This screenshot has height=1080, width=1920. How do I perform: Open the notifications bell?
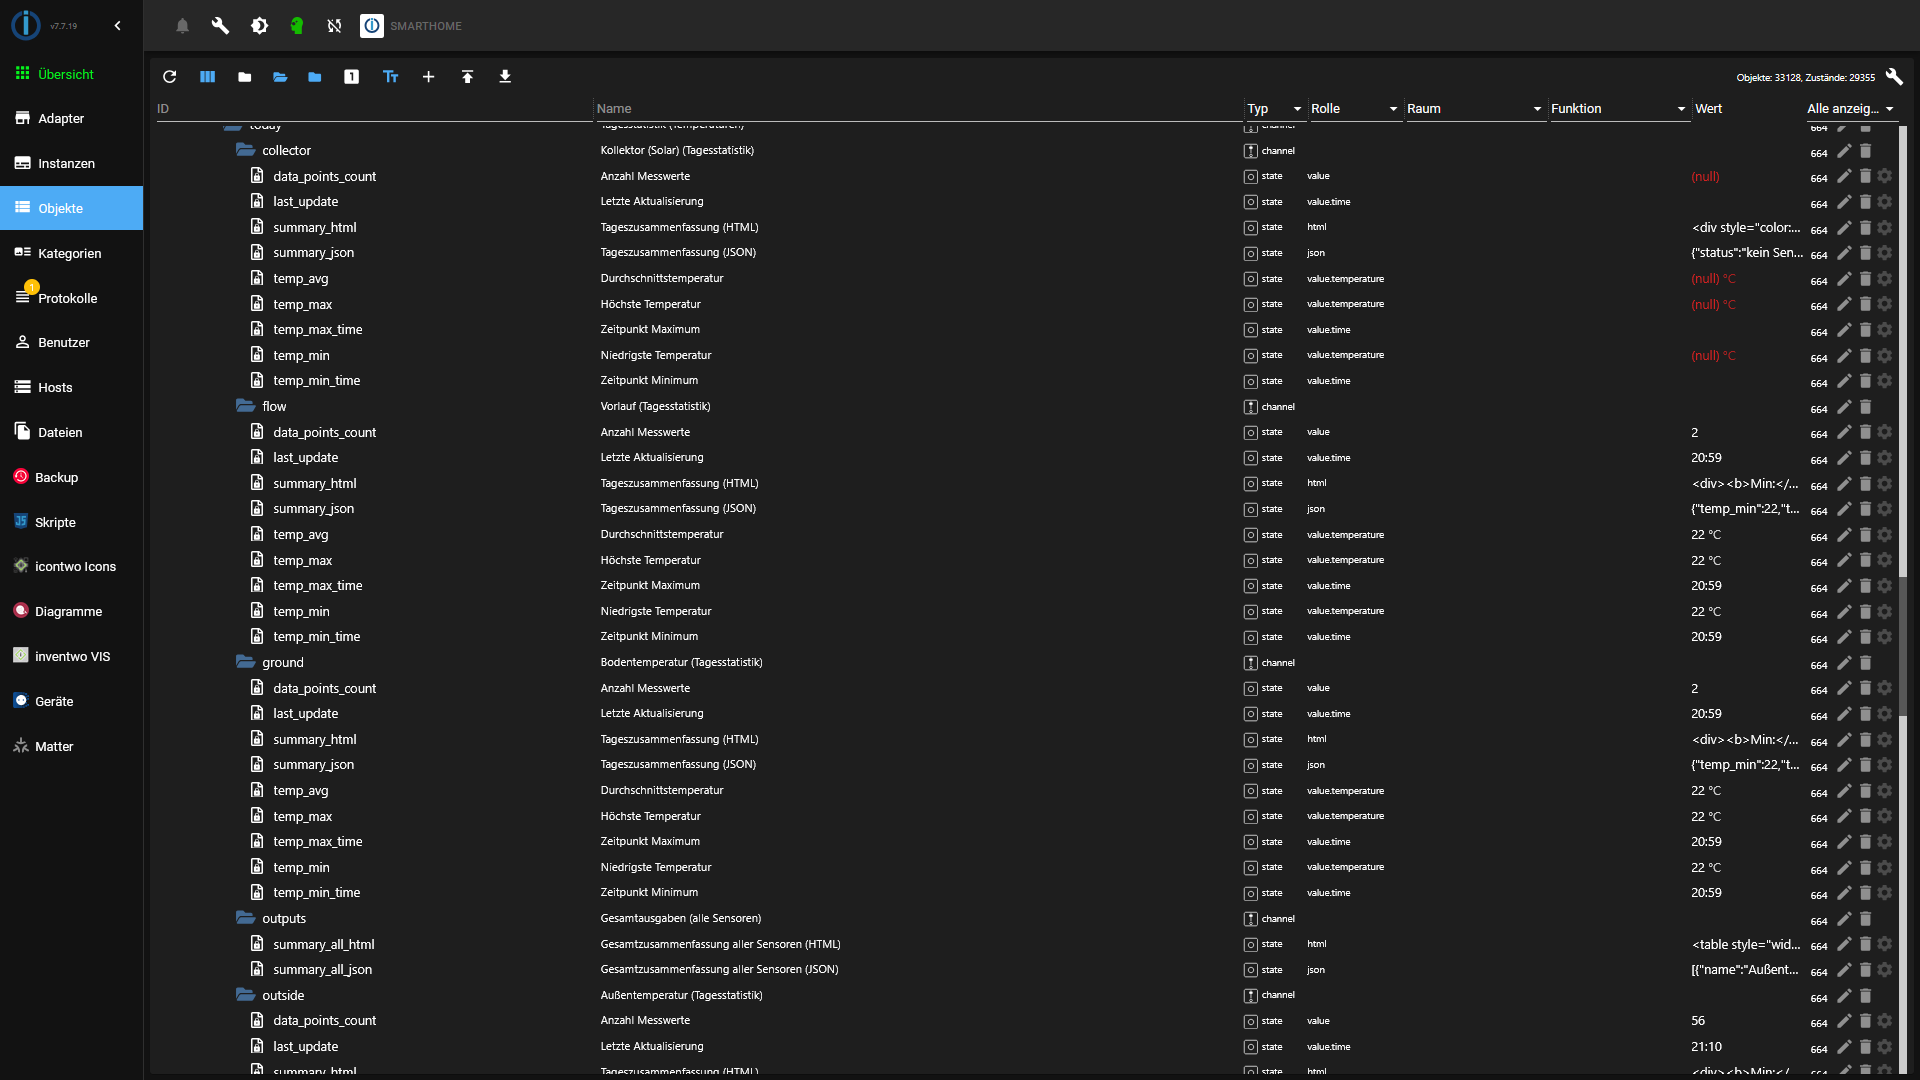point(182,26)
